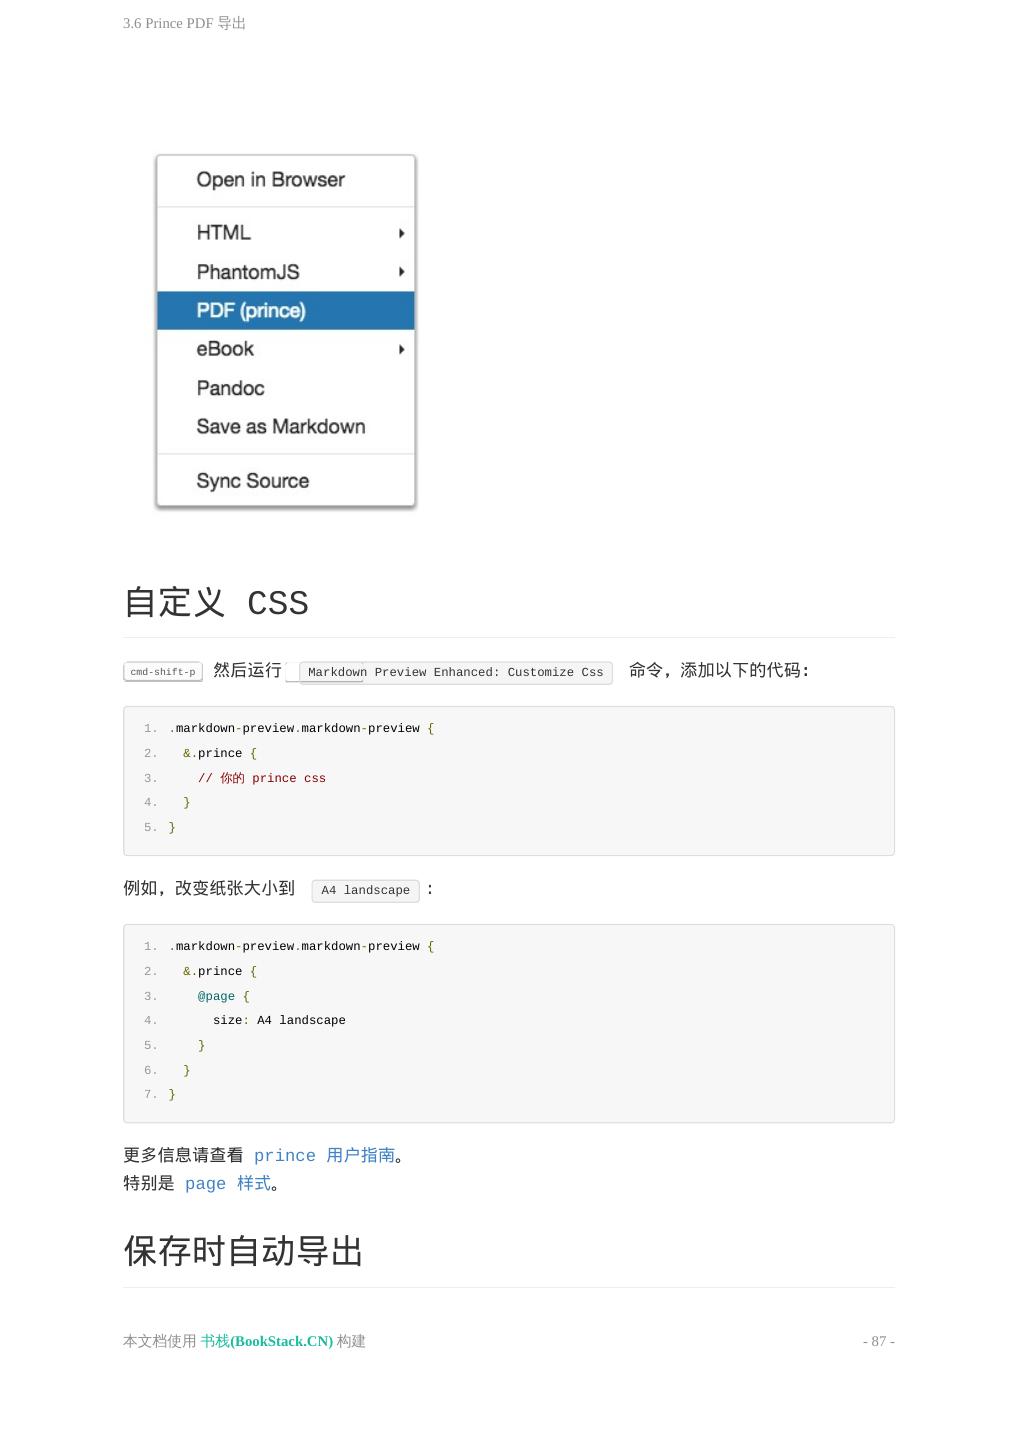Click the 'size: A4 landscape' code line
The width and height of the screenshot is (1019, 1440).
coord(279,1021)
